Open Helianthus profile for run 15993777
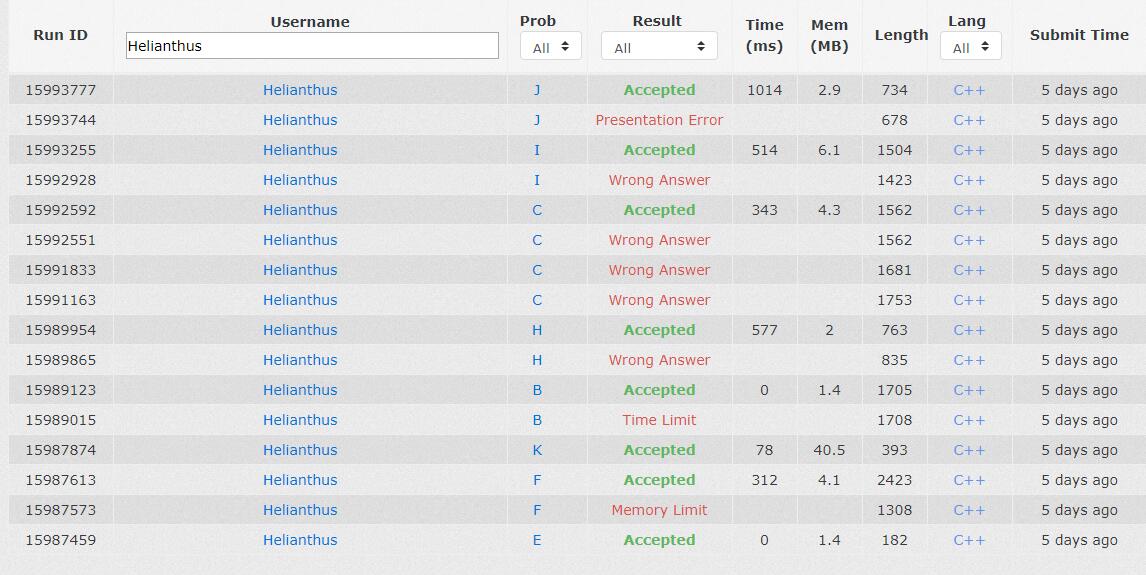 point(300,90)
